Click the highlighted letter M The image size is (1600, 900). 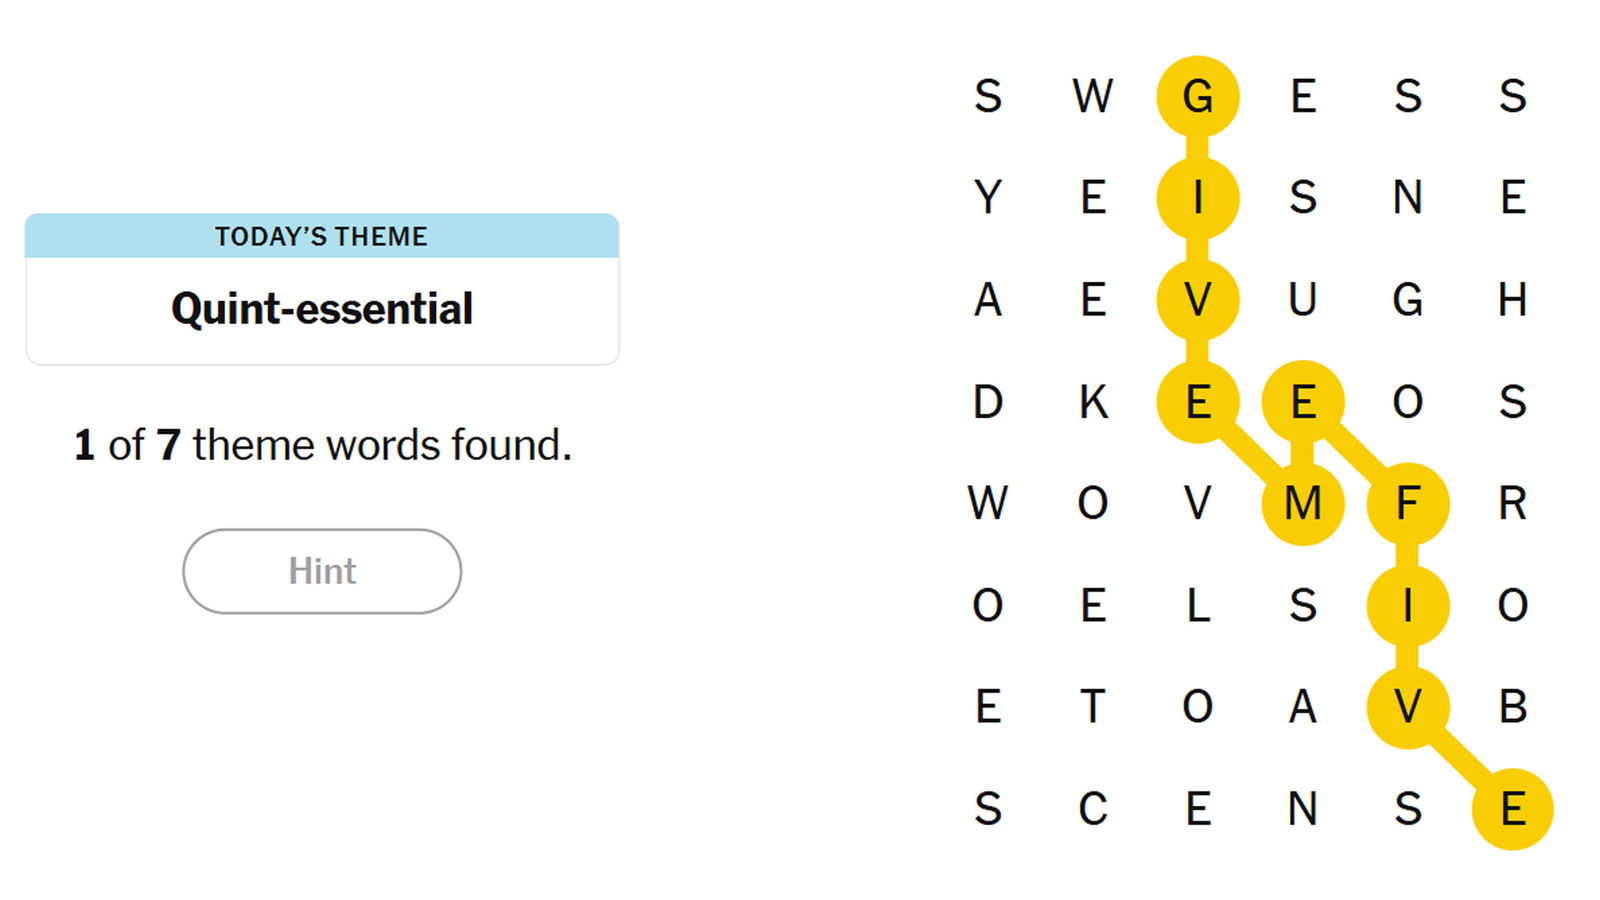(x=1302, y=504)
